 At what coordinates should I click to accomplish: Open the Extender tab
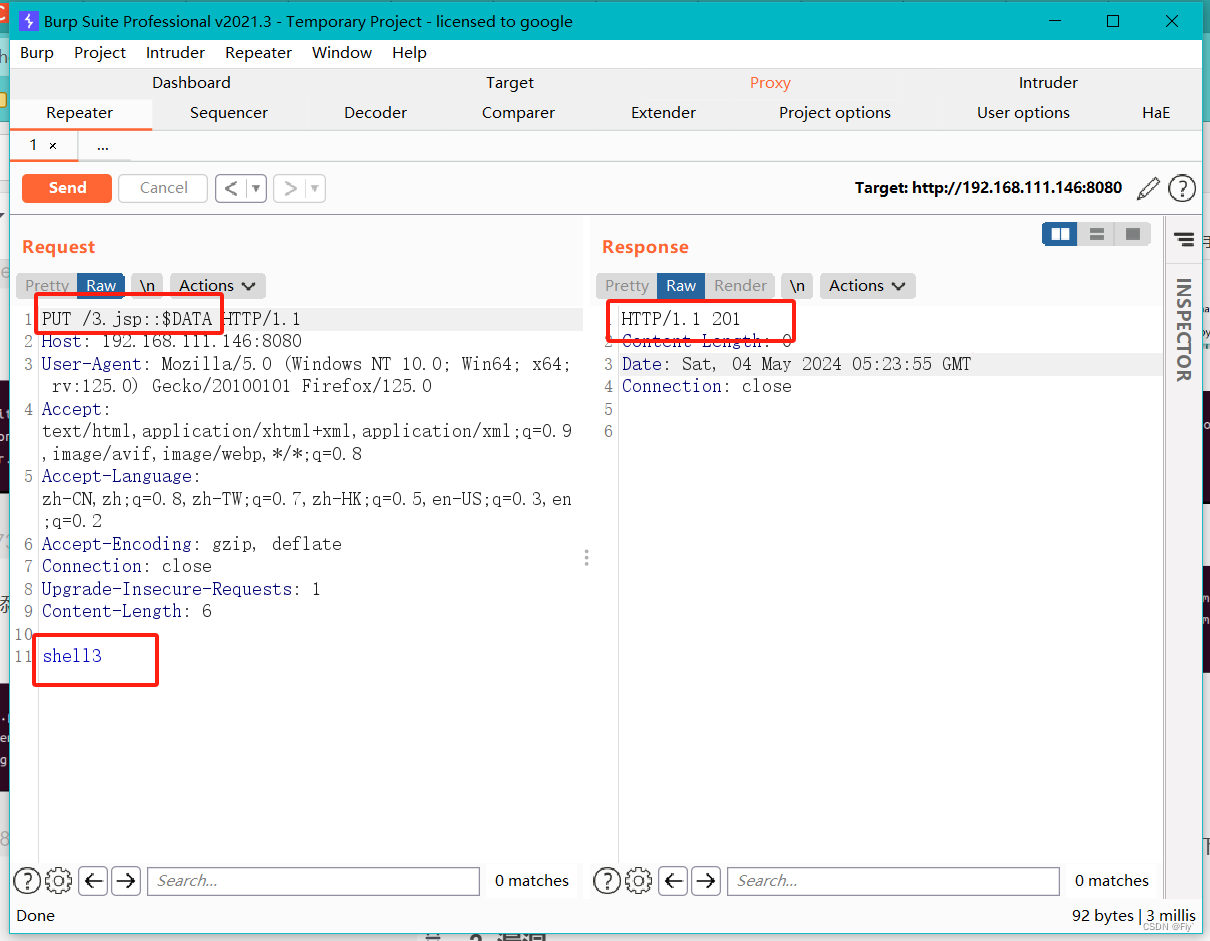663,113
